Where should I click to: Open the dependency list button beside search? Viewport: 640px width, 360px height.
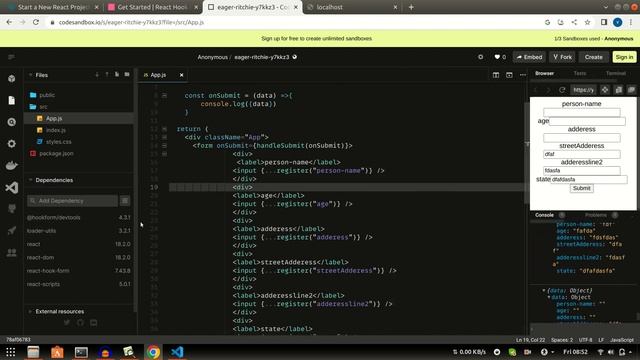125,201
